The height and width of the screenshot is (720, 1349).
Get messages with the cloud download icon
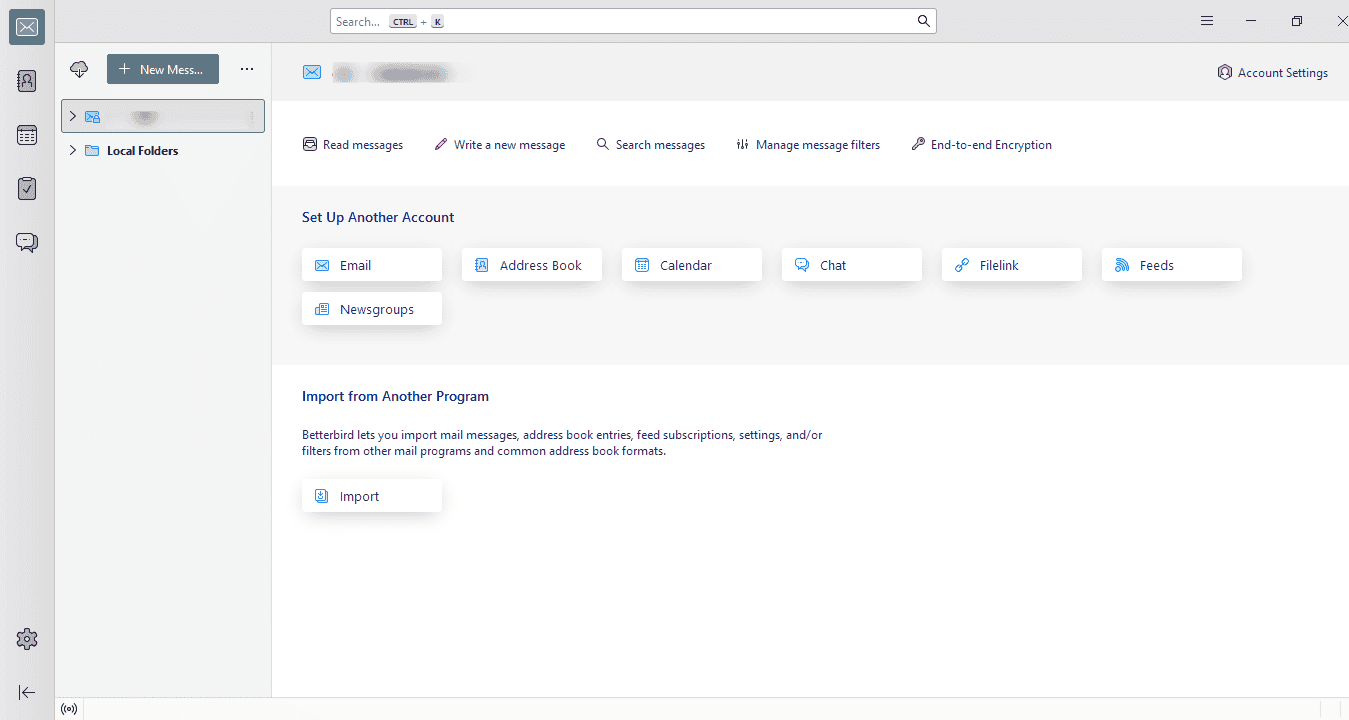click(79, 69)
